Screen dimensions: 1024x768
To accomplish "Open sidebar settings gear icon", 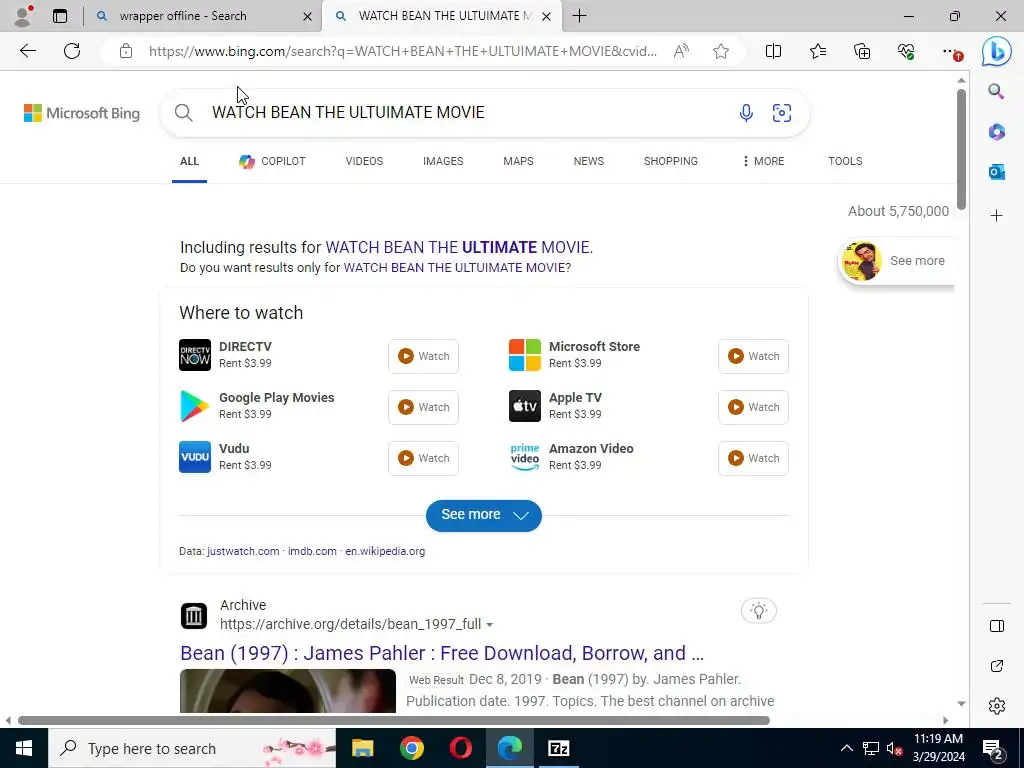I will click(x=997, y=706).
